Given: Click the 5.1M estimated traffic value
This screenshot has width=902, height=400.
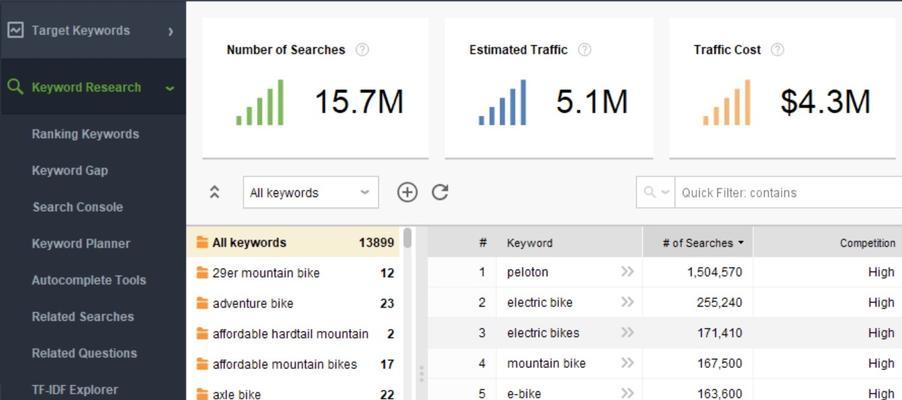Looking at the screenshot, I should 591,102.
